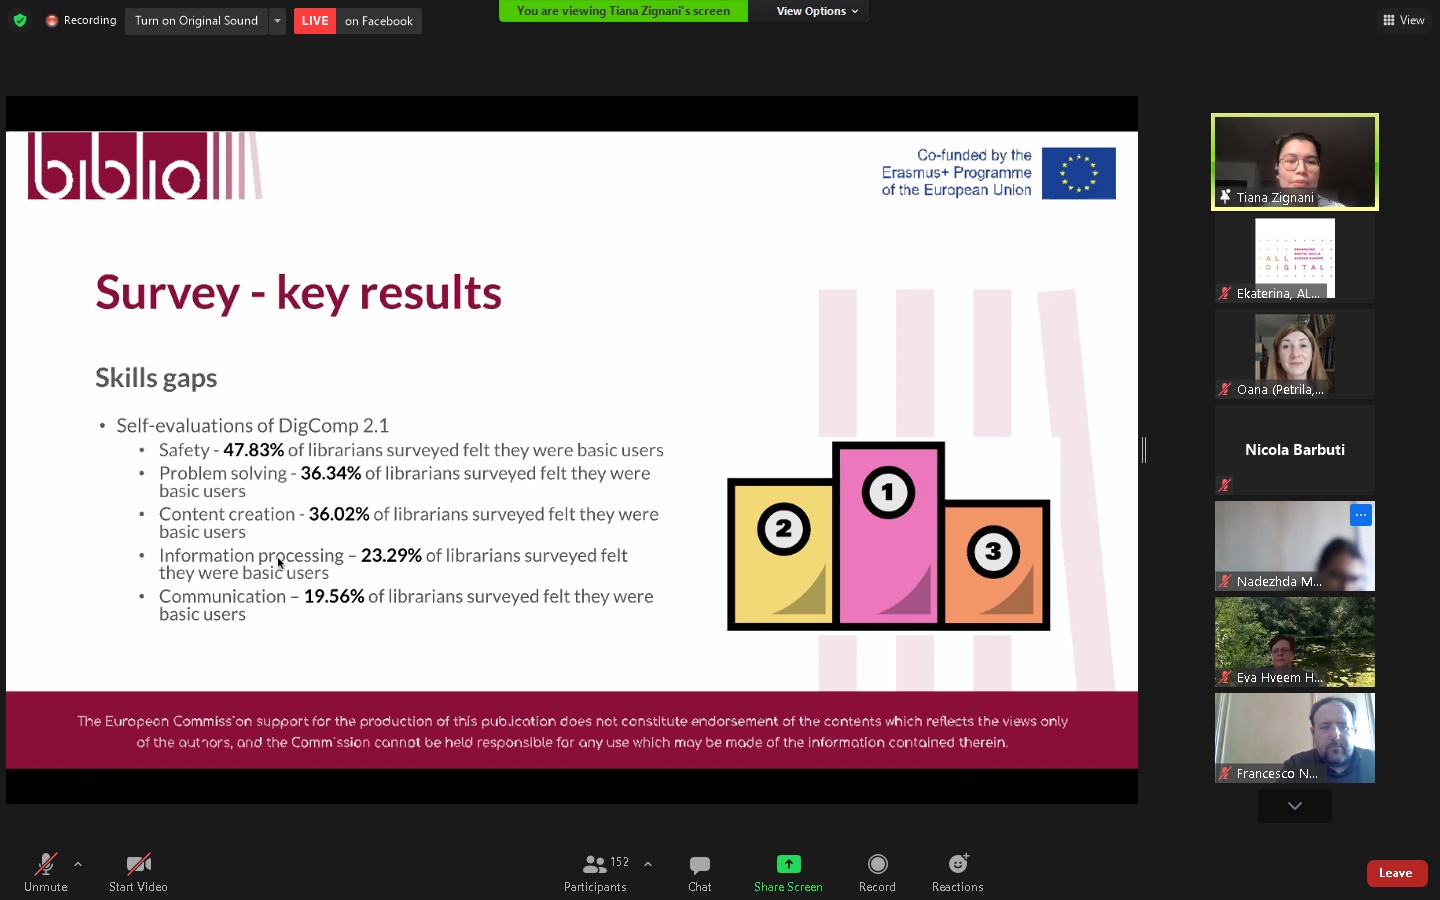Image resolution: width=1440 pixels, height=900 pixels.
Task: Open the Chat panel
Action: click(x=699, y=865)
